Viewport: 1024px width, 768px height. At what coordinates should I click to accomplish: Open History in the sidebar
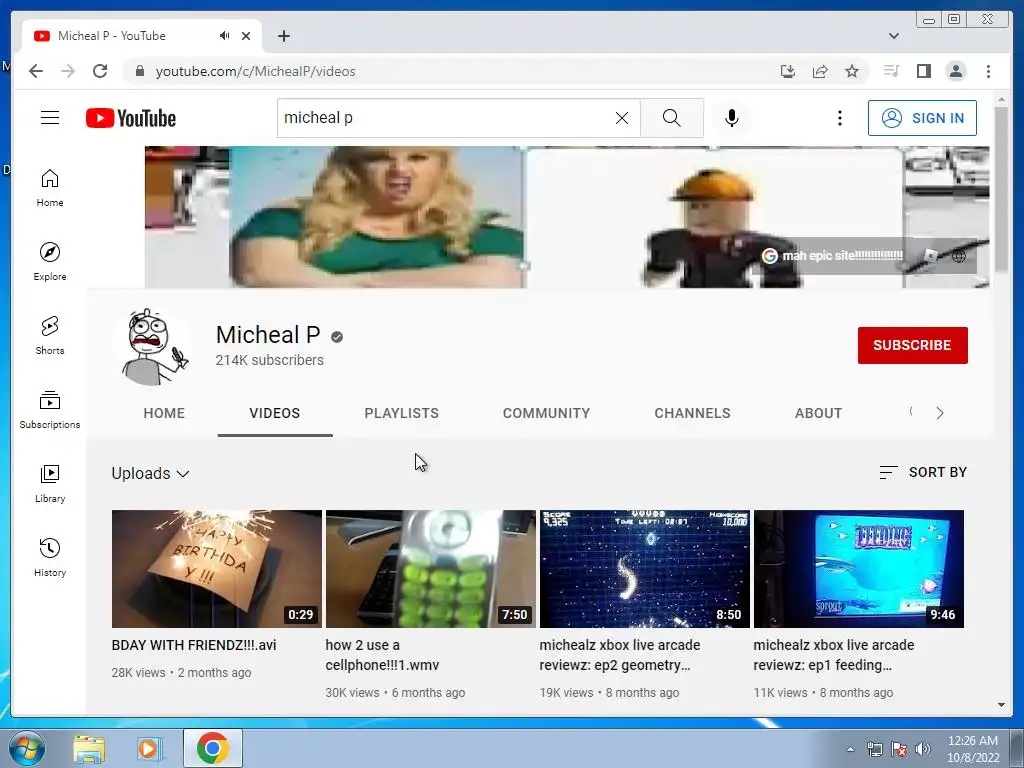point(50,557)
